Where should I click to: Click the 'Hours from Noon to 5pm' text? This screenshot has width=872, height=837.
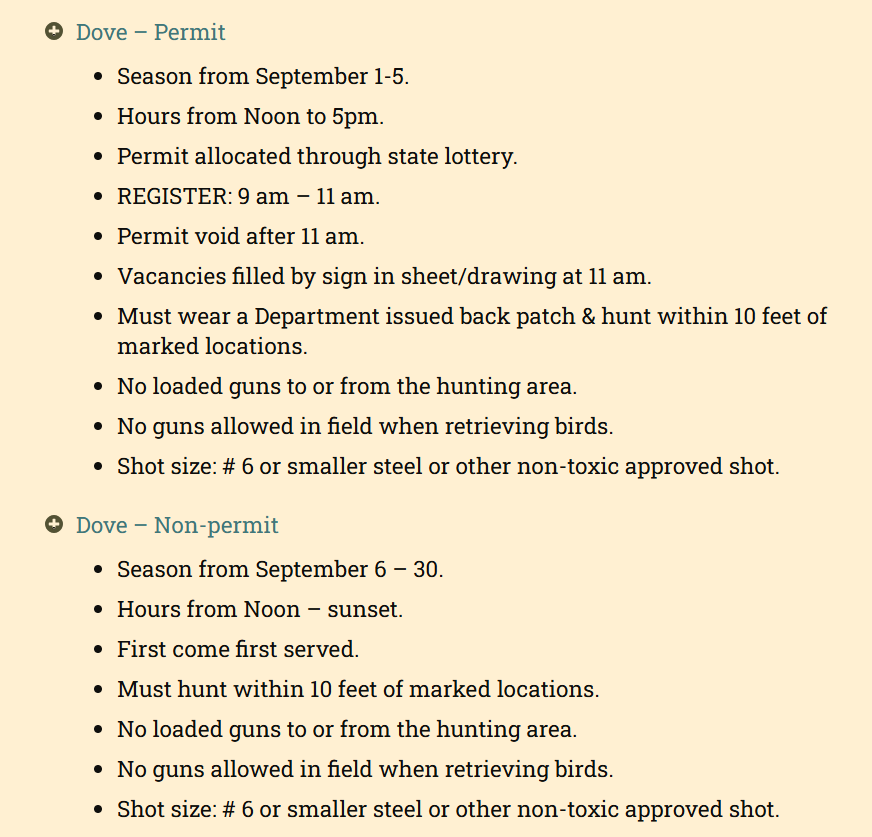(x=250, y=116)
